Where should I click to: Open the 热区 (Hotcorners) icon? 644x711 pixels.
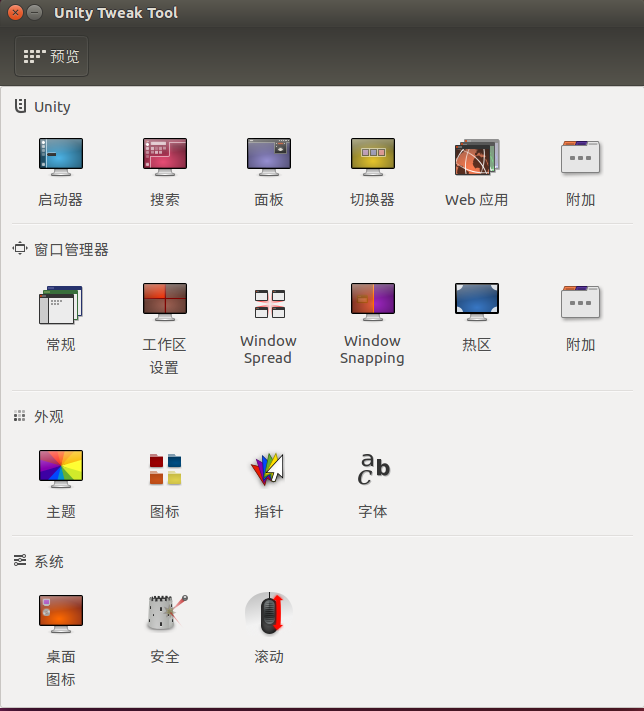[477, 303]
